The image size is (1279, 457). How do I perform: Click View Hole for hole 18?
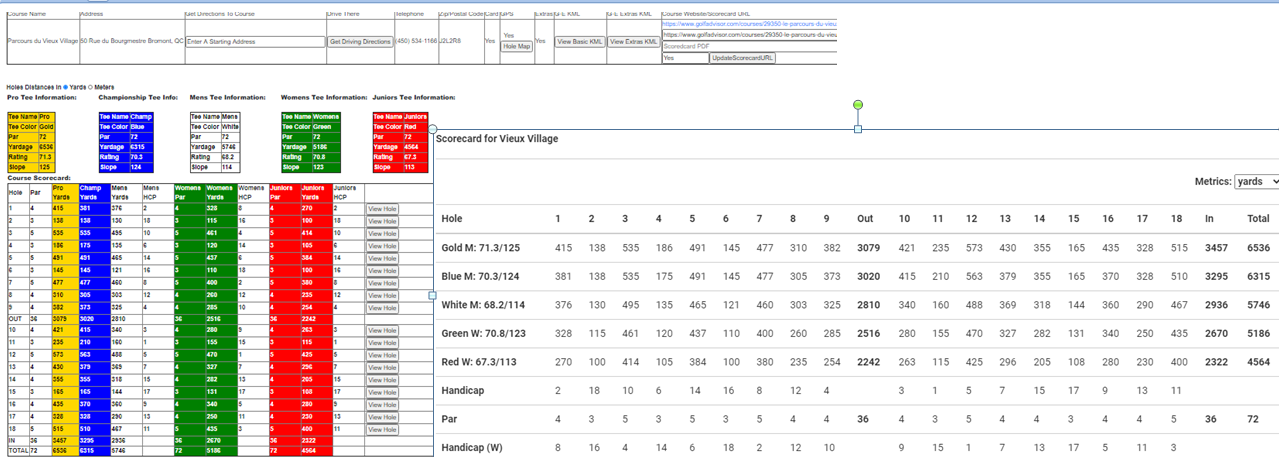click(x=382, y=429)
